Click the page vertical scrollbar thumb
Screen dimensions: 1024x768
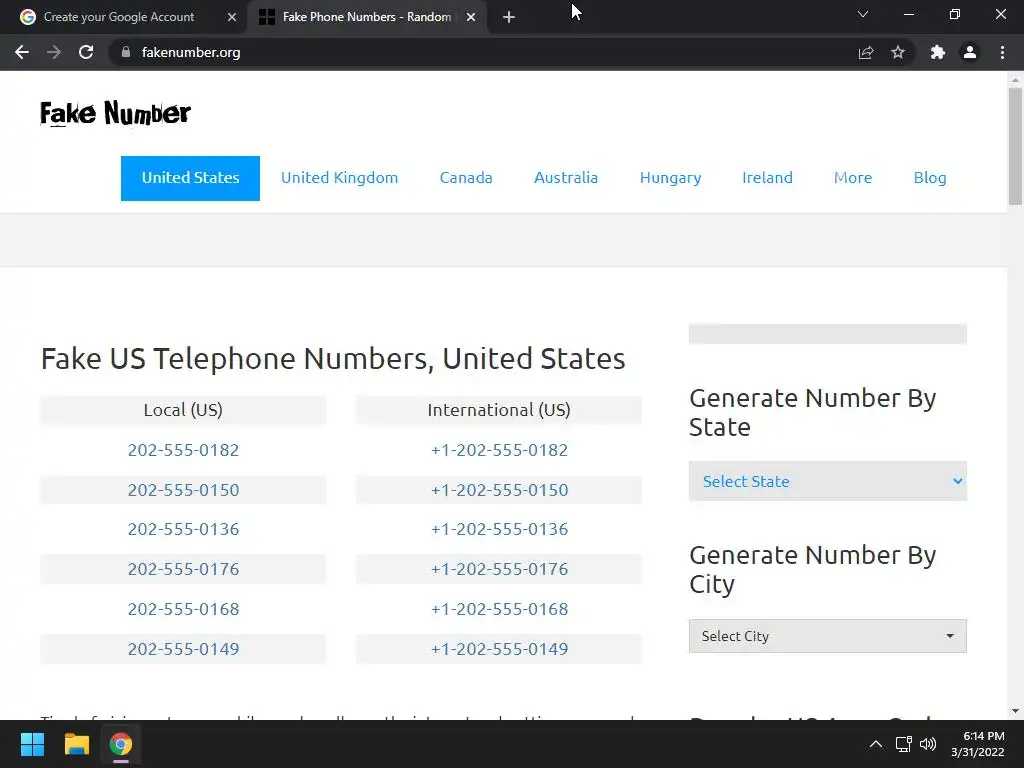1015,147
